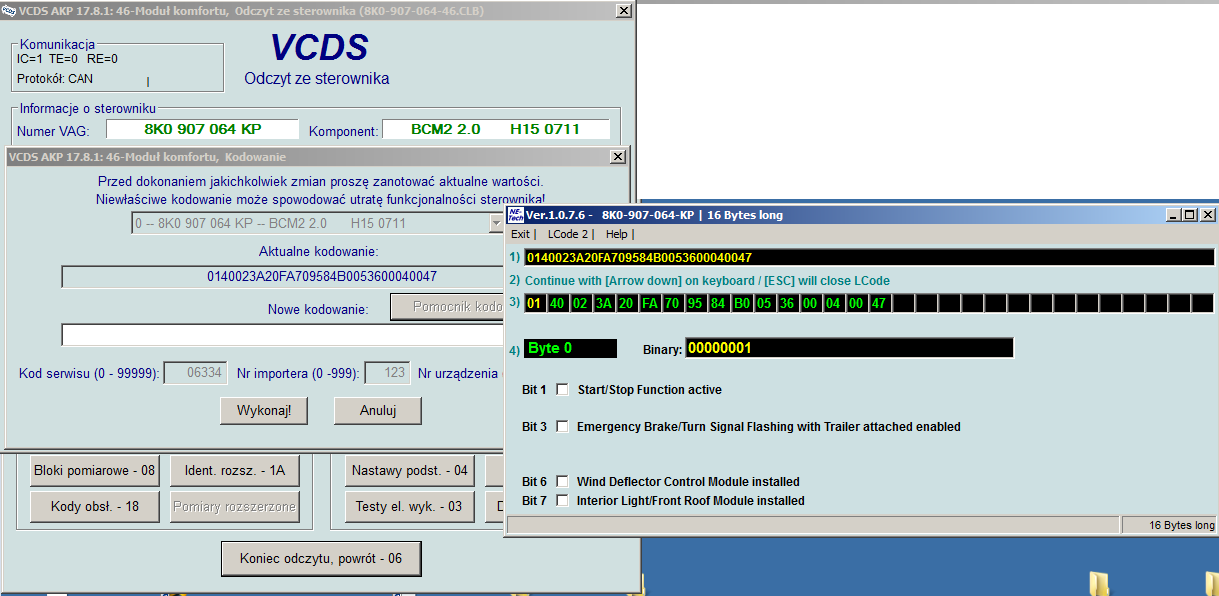Click Pomiary rozszerzone button
The height and width of the screenshot is (596, 1219).
(235, 507)
